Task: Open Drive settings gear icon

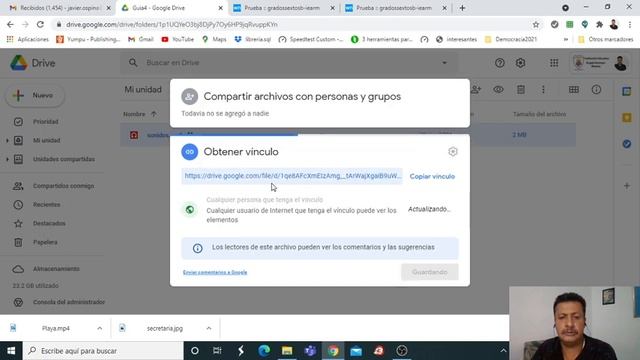Action: click(520, 63)
